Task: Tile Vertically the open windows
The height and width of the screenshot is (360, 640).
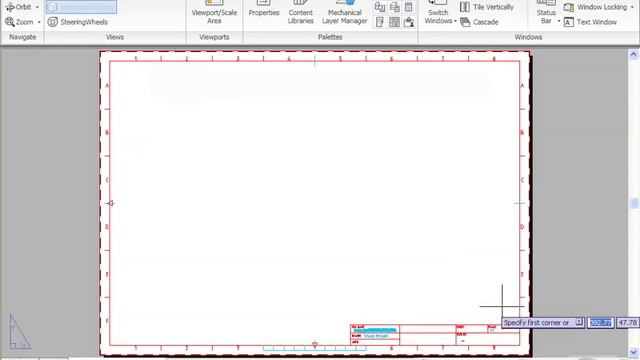Action: [487, 7]
